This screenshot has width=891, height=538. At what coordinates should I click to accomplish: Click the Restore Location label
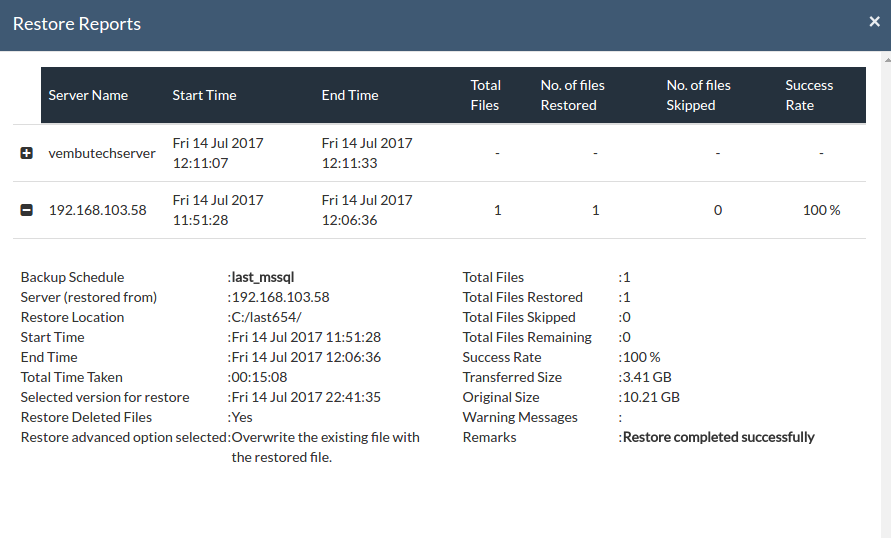(x=72, y=317)
